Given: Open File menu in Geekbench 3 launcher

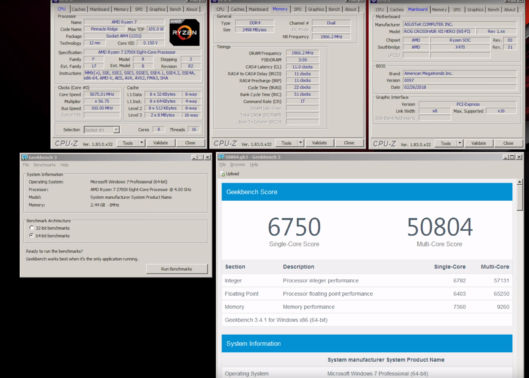Looking at the screenshot, I should click(x=26, y=165).
